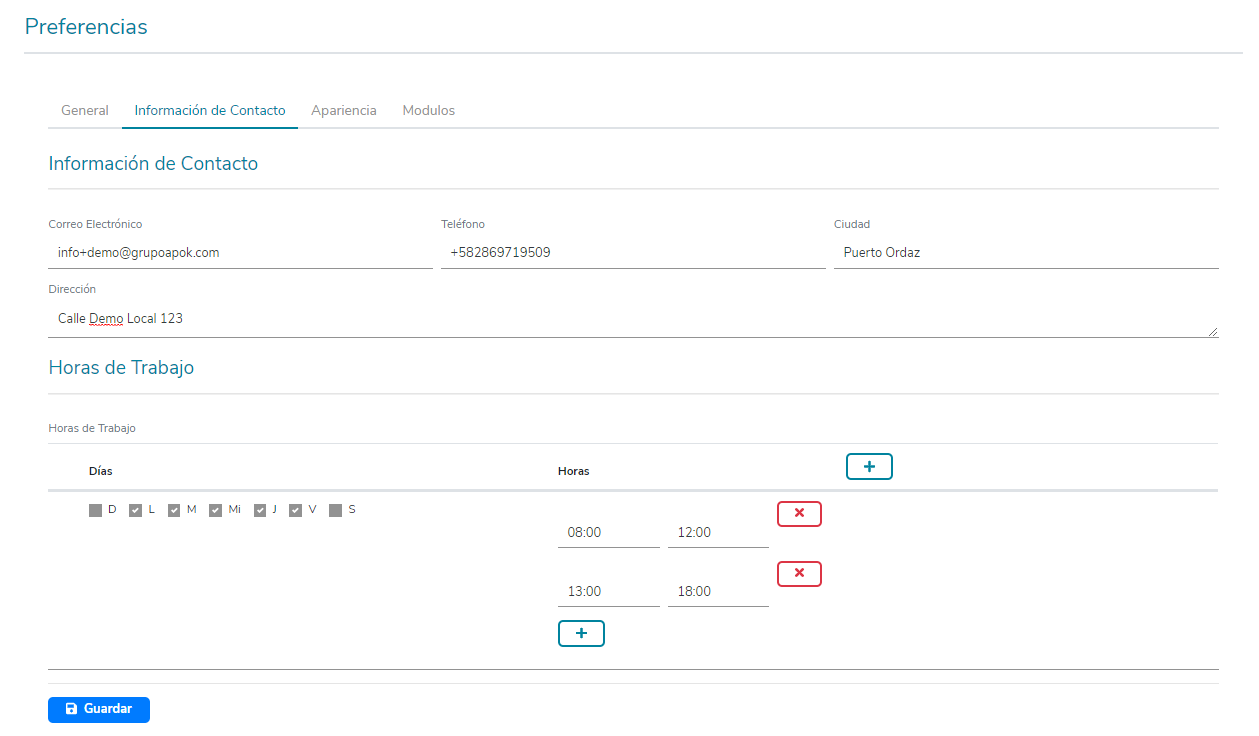This screenshot has height=736, width=1259.
Task: Open the Apariencia tab
Action: 344,111
